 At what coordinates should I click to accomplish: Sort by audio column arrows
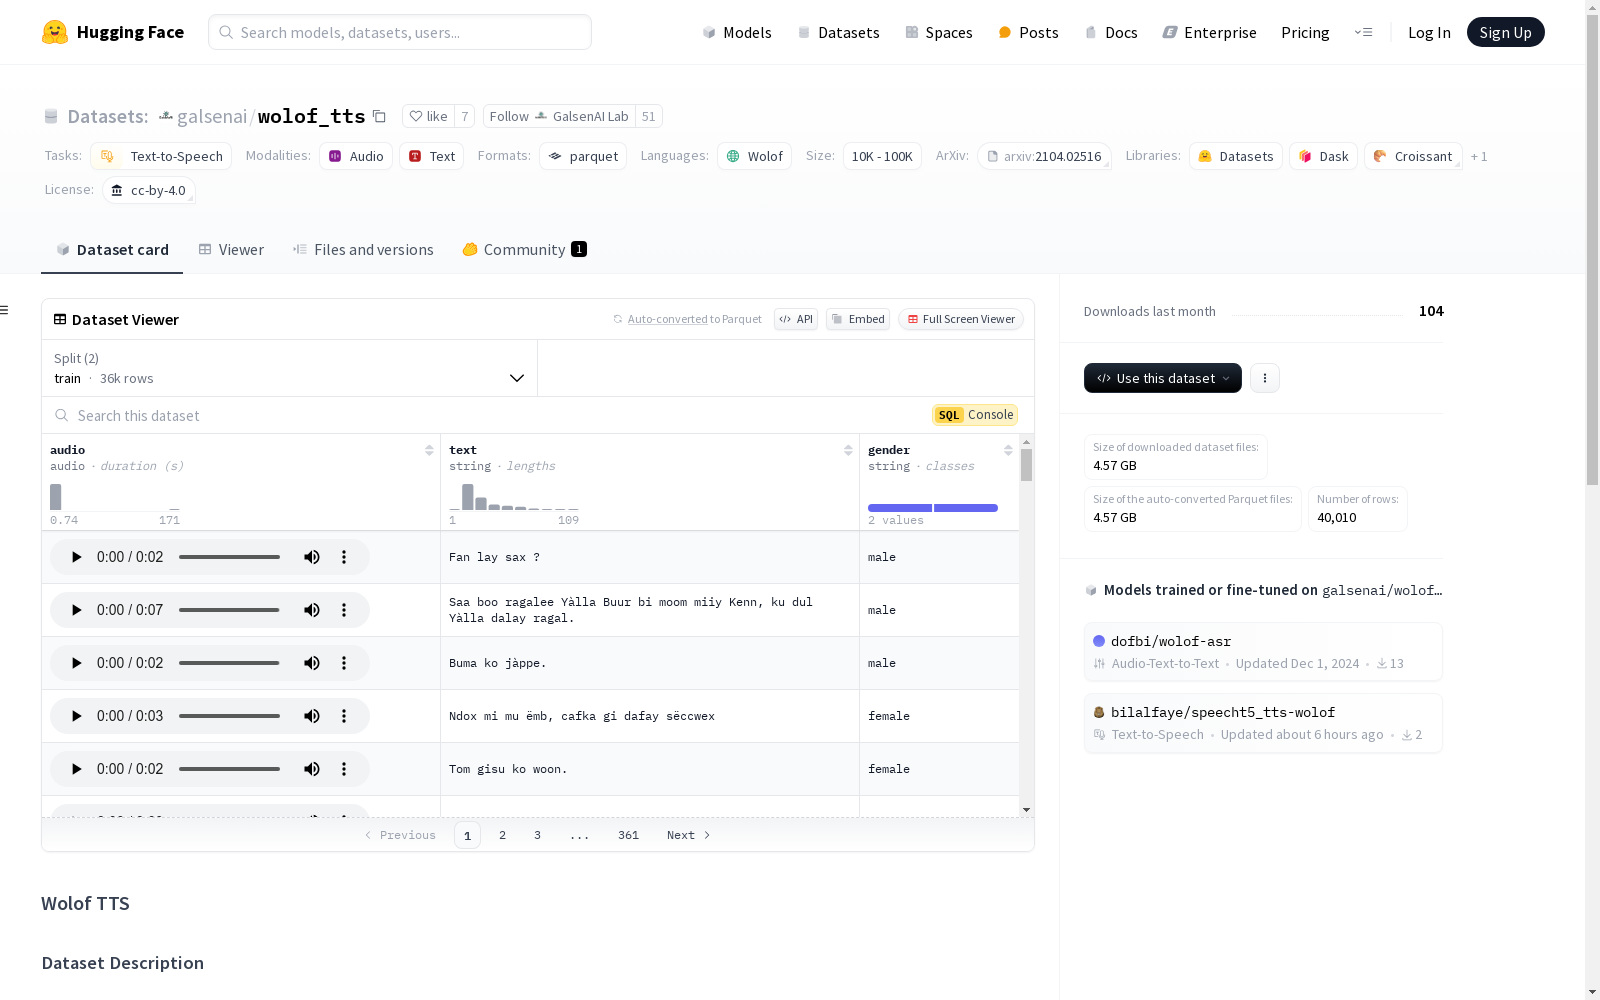(x=429, y=450)
